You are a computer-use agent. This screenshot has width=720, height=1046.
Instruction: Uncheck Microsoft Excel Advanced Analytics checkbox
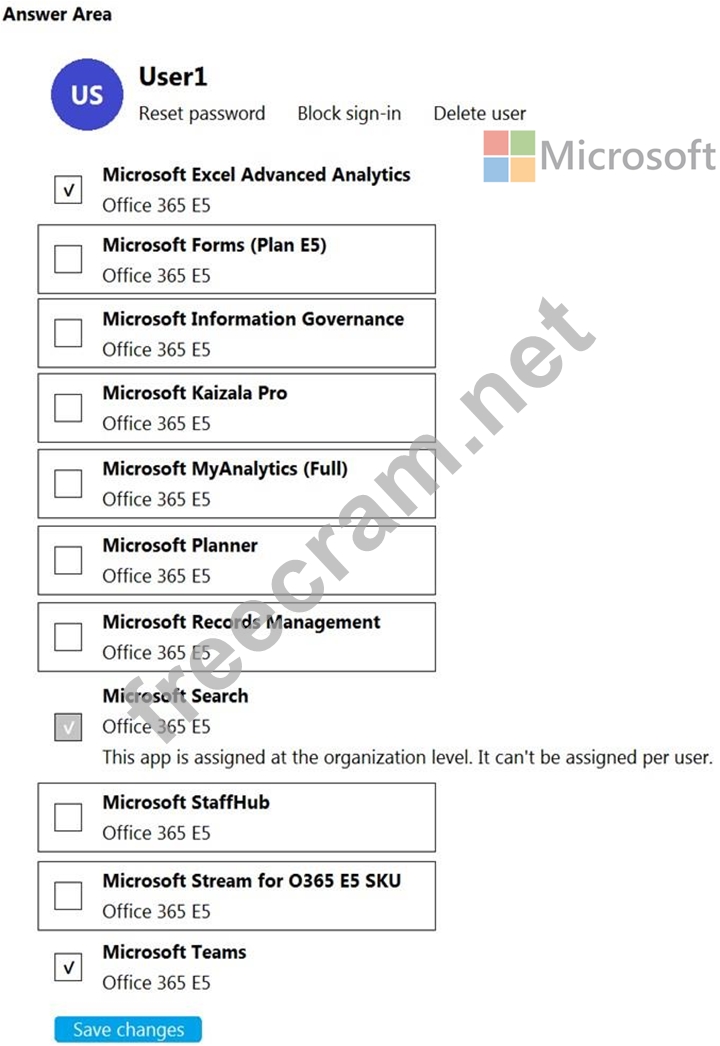click(68, 189)
